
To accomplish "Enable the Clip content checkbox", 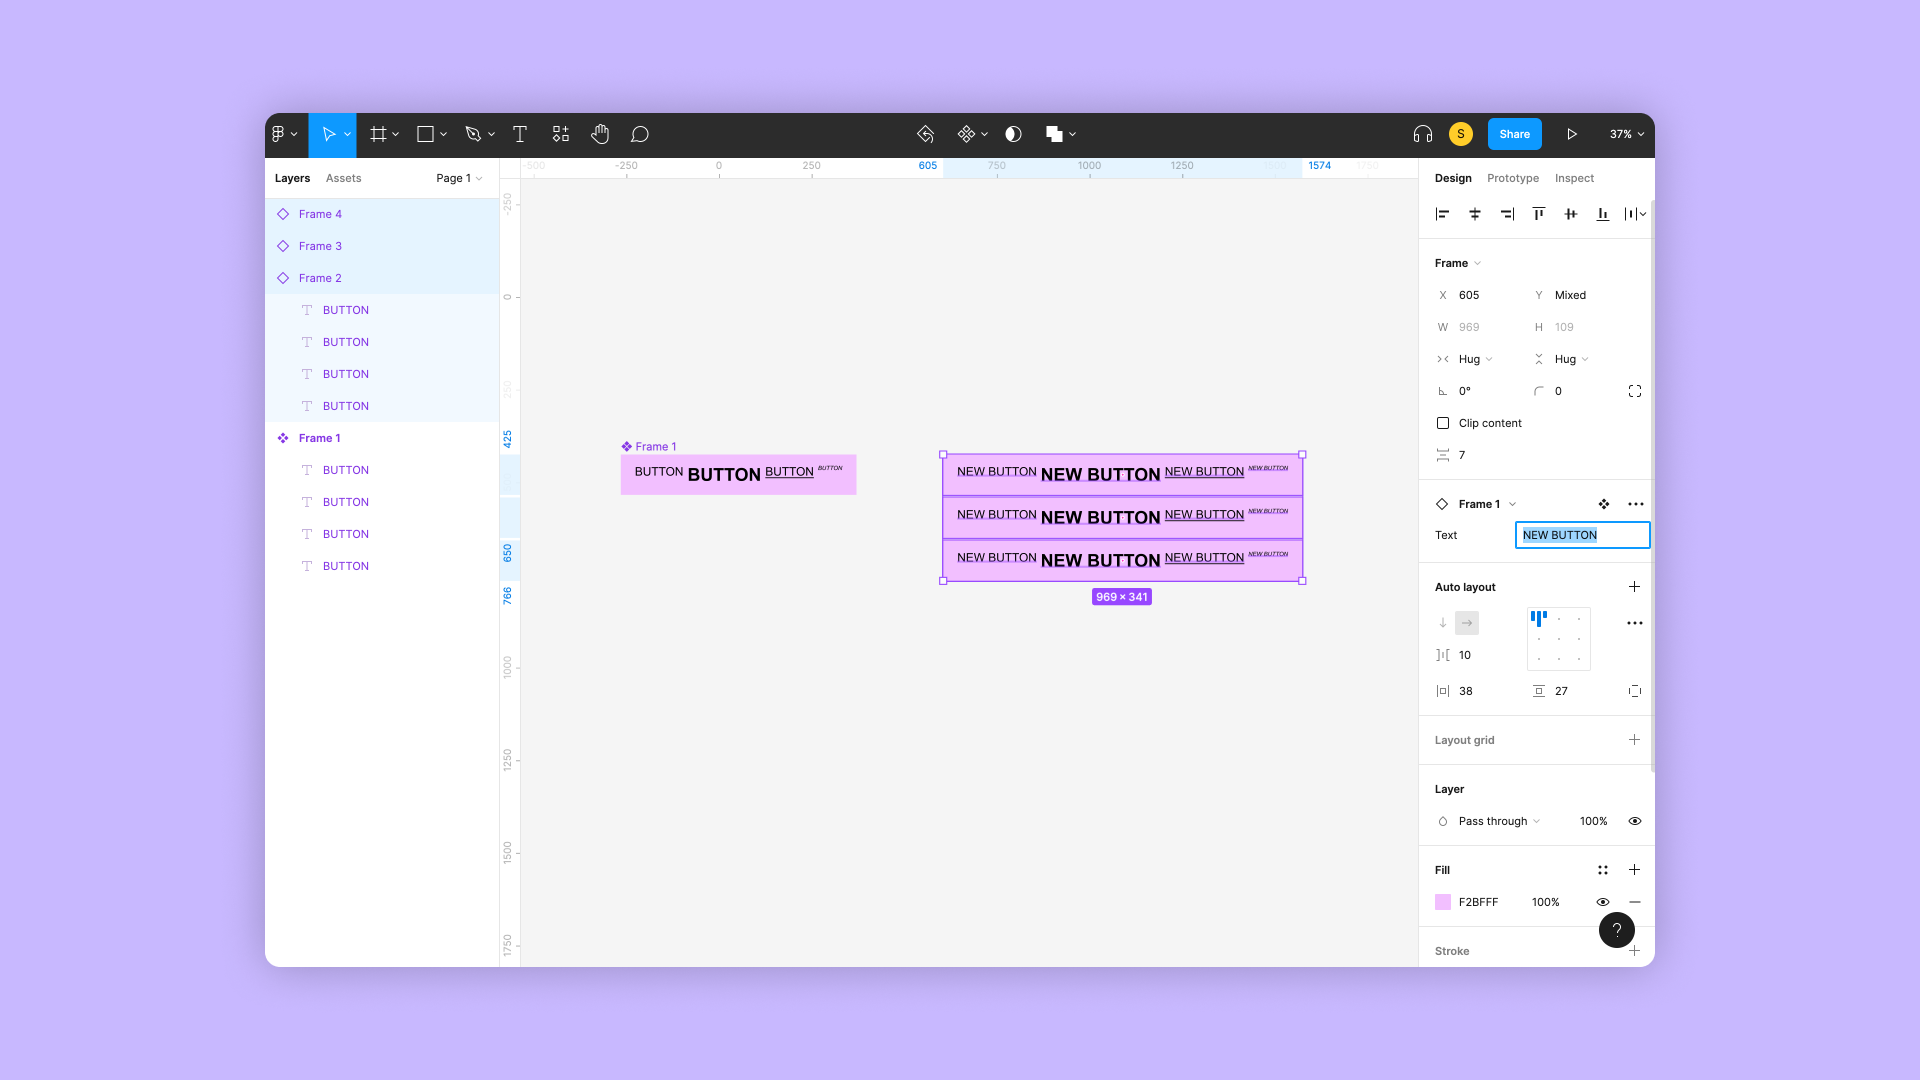I will pyautogui.click(x=1443, y=423).
